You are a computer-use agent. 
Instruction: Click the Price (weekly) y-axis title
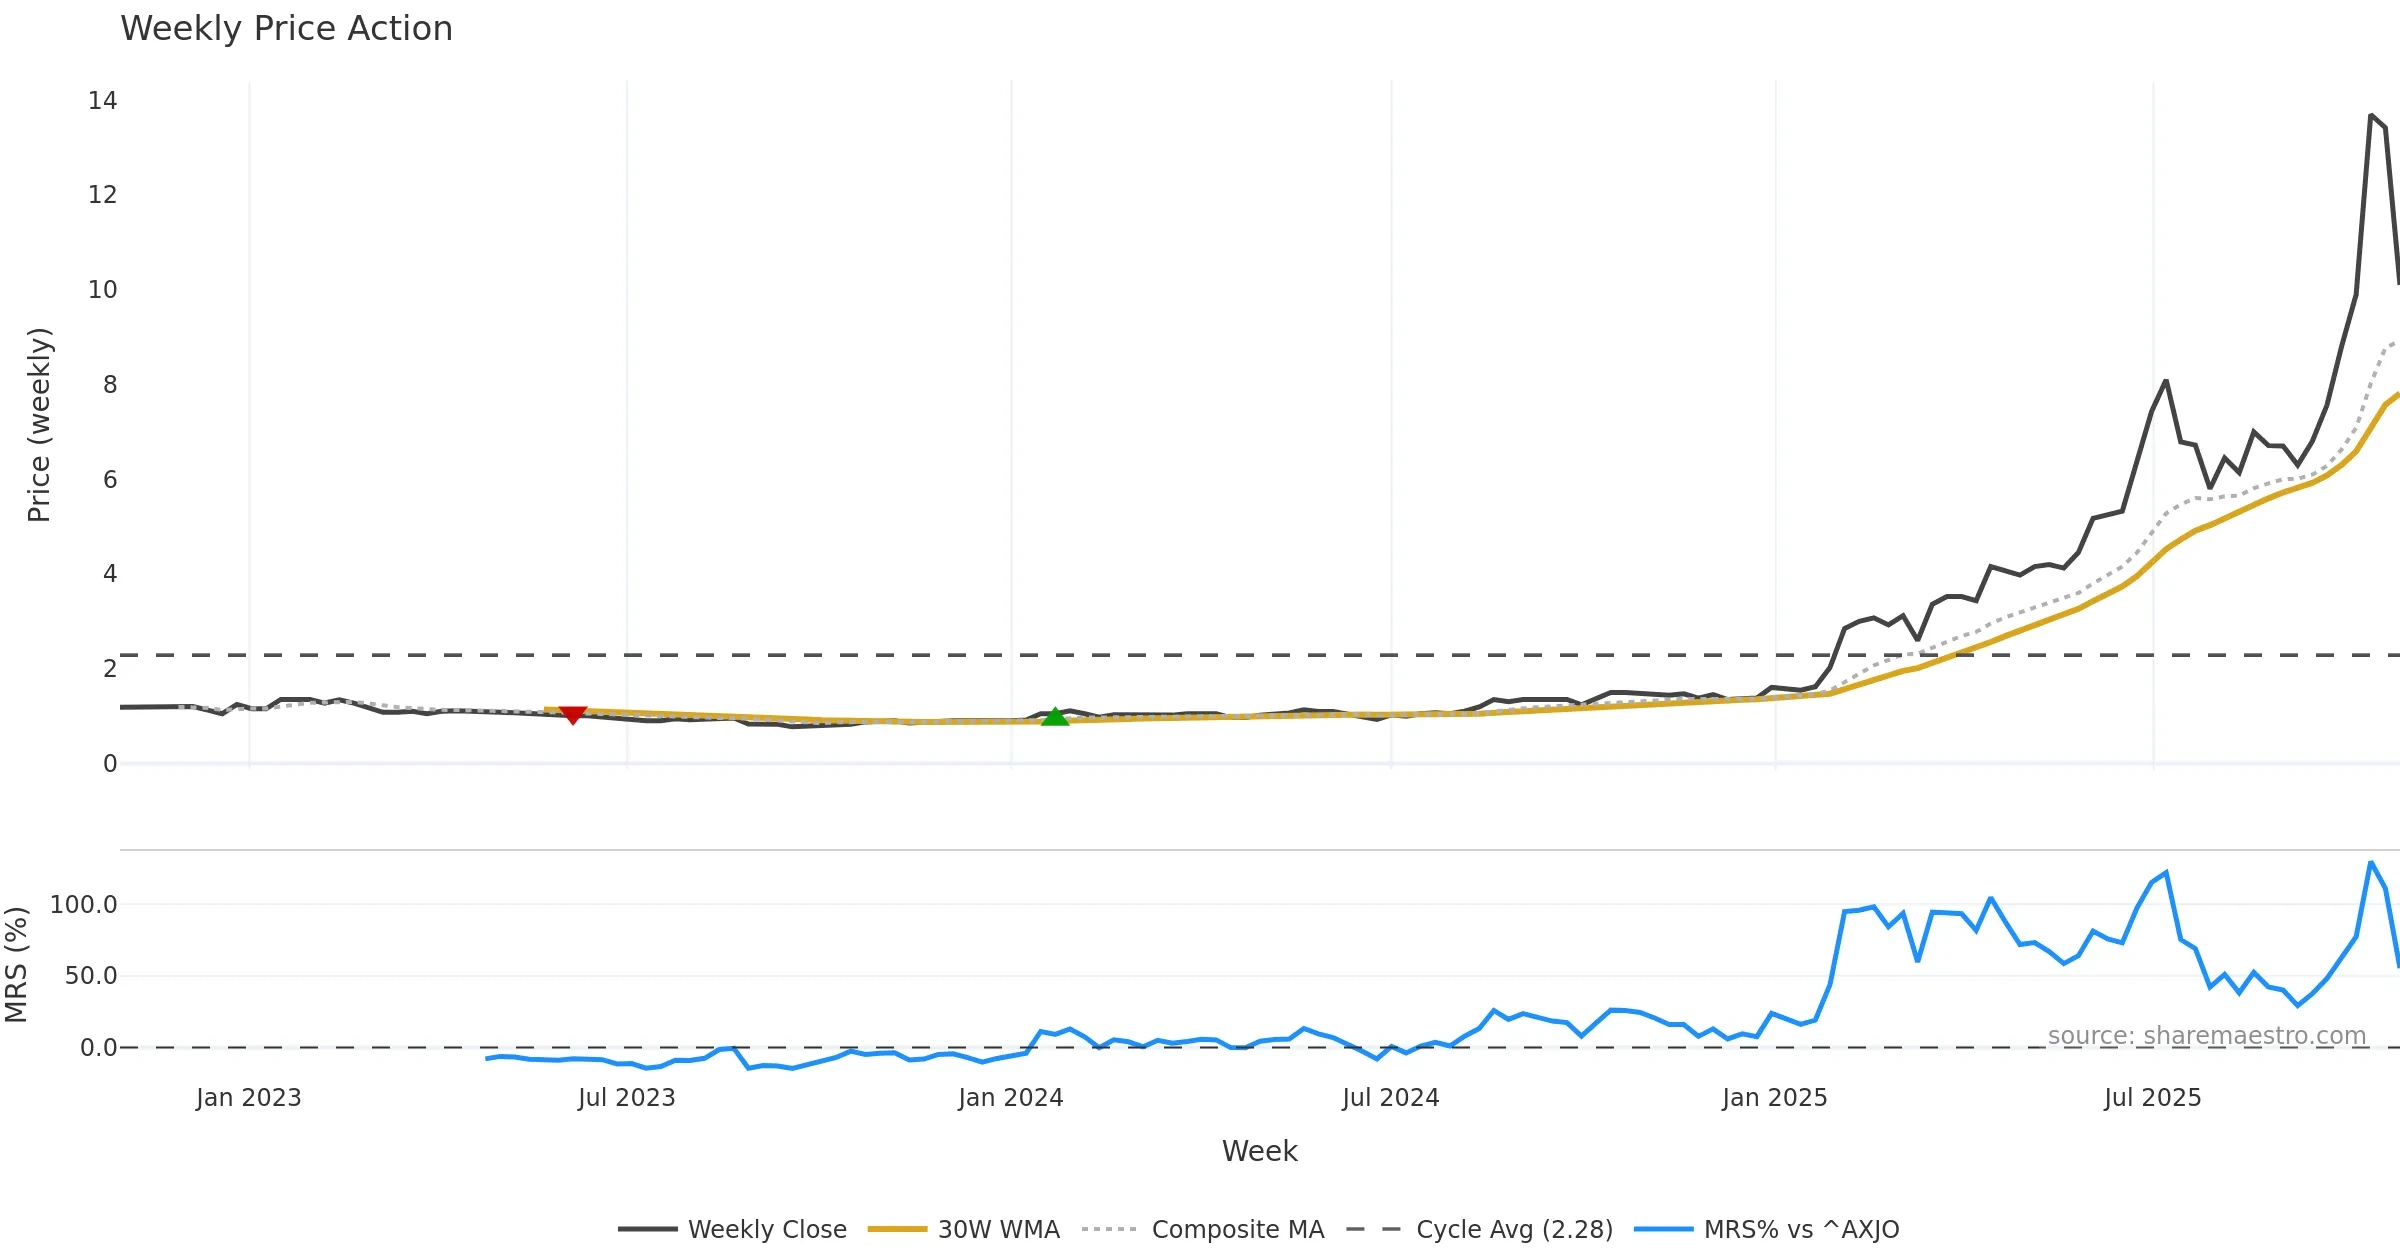(38, 424)
